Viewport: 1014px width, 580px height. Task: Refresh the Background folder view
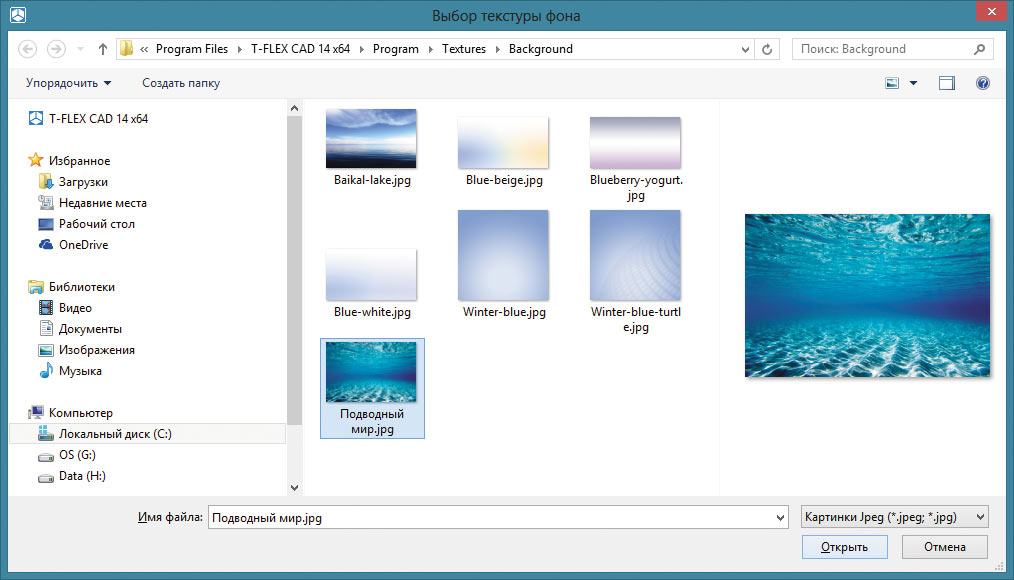767,49
